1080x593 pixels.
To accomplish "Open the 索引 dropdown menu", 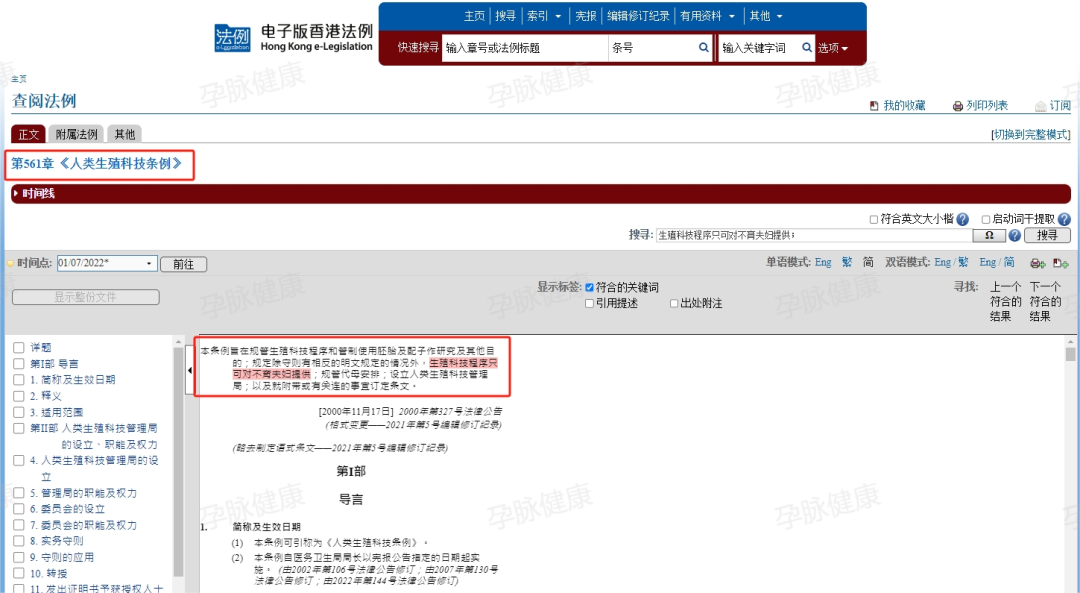I will tap(543, 16).
